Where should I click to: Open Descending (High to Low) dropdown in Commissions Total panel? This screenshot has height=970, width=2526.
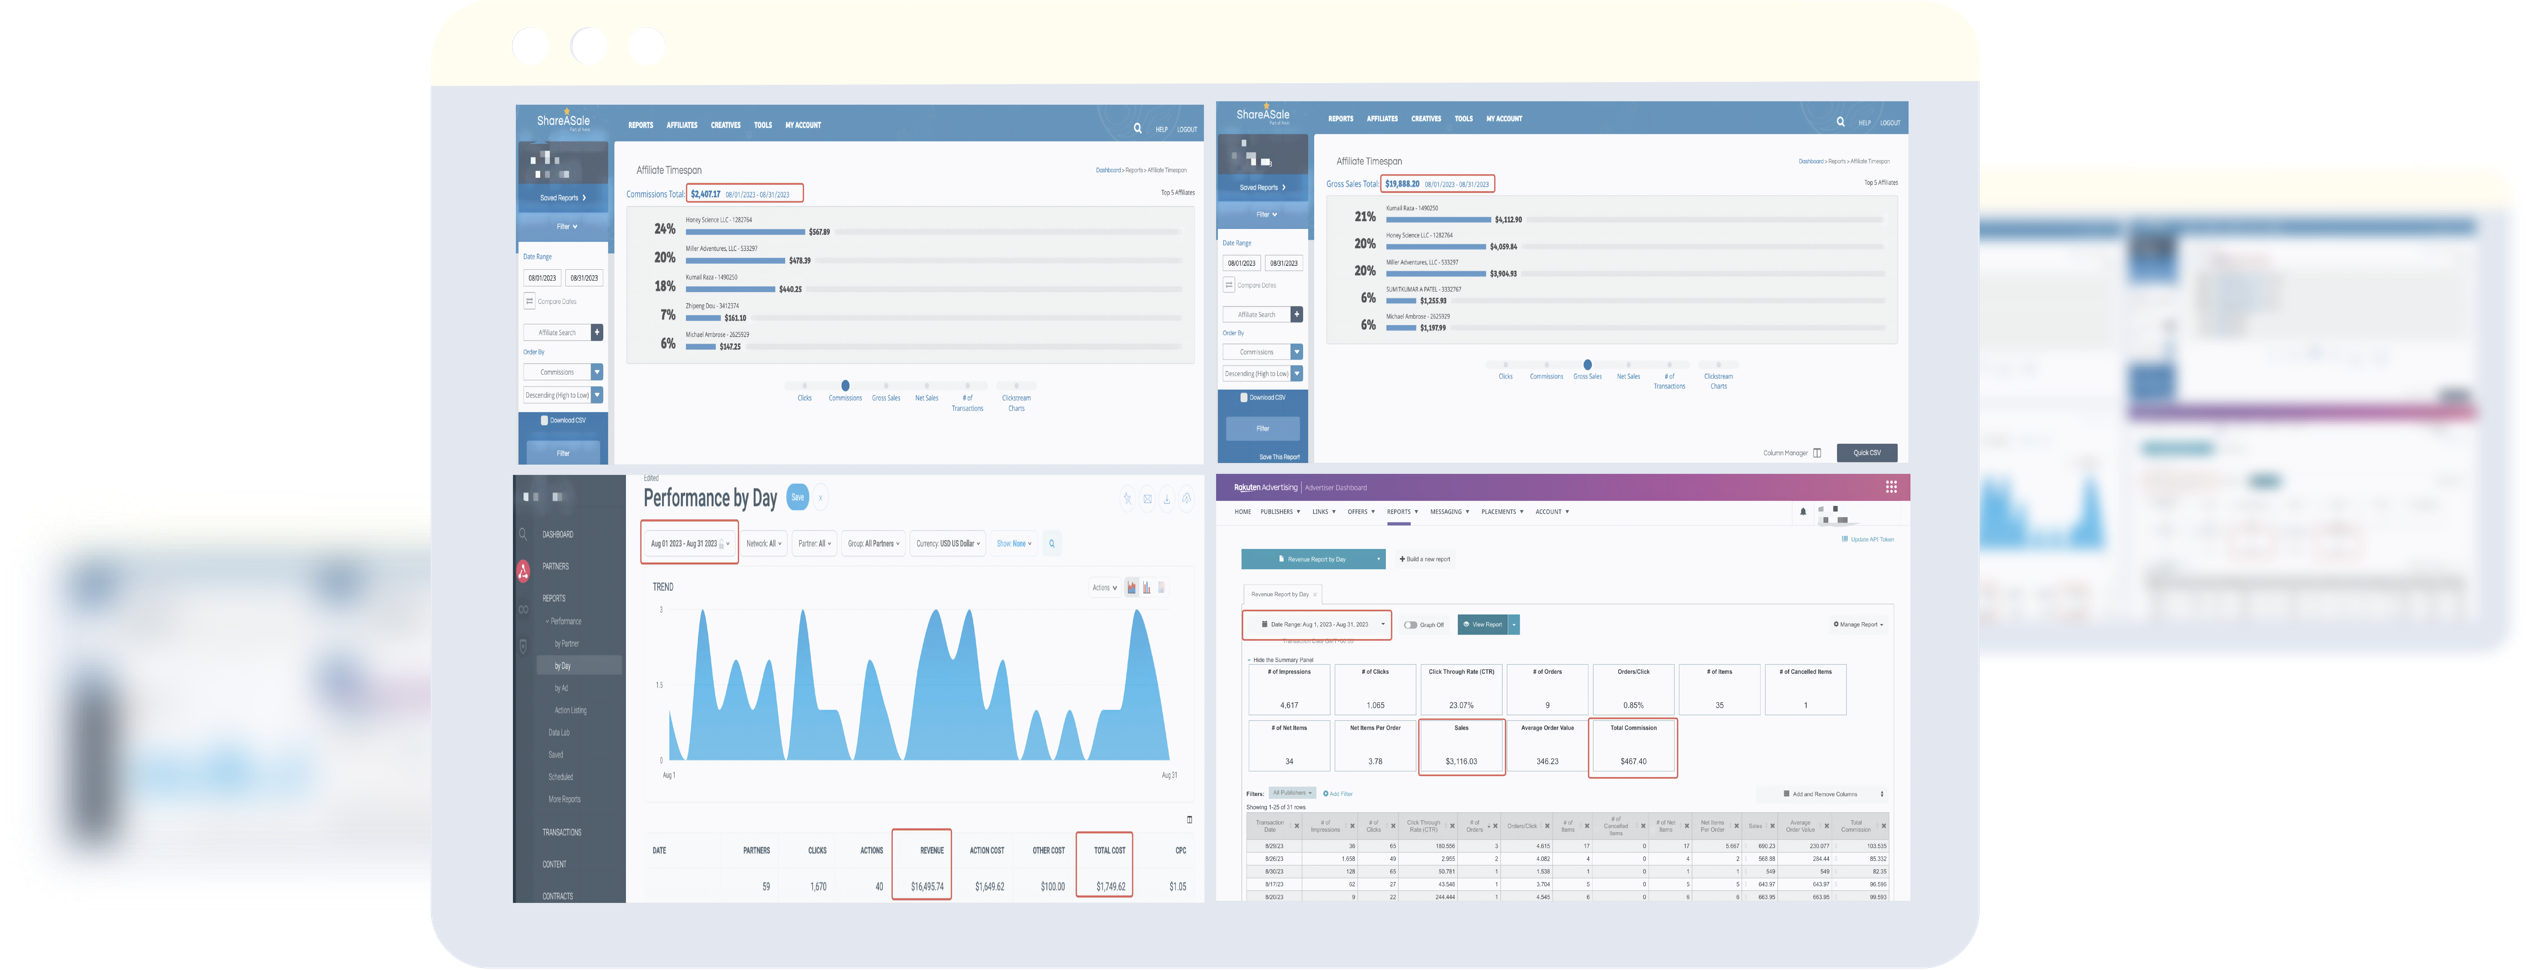(563, 395)
